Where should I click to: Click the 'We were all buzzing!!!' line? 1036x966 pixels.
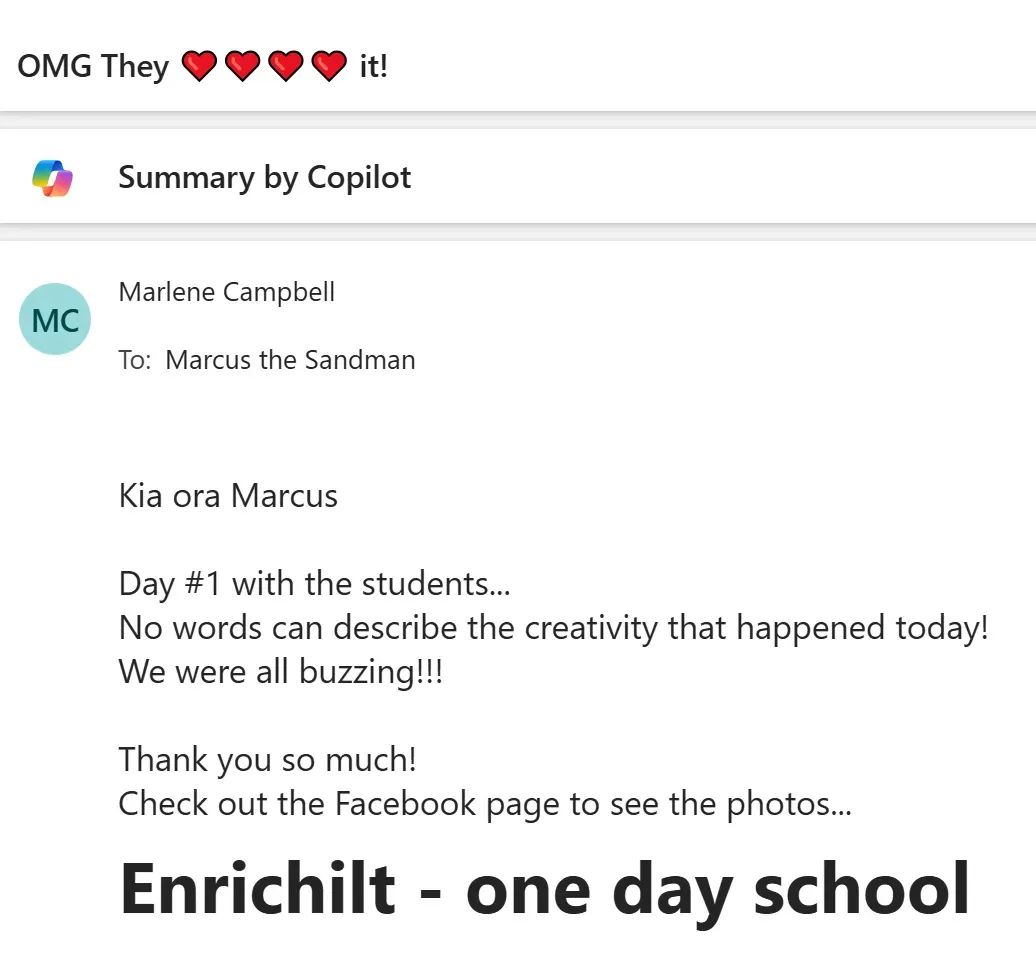tap(281, 672)
